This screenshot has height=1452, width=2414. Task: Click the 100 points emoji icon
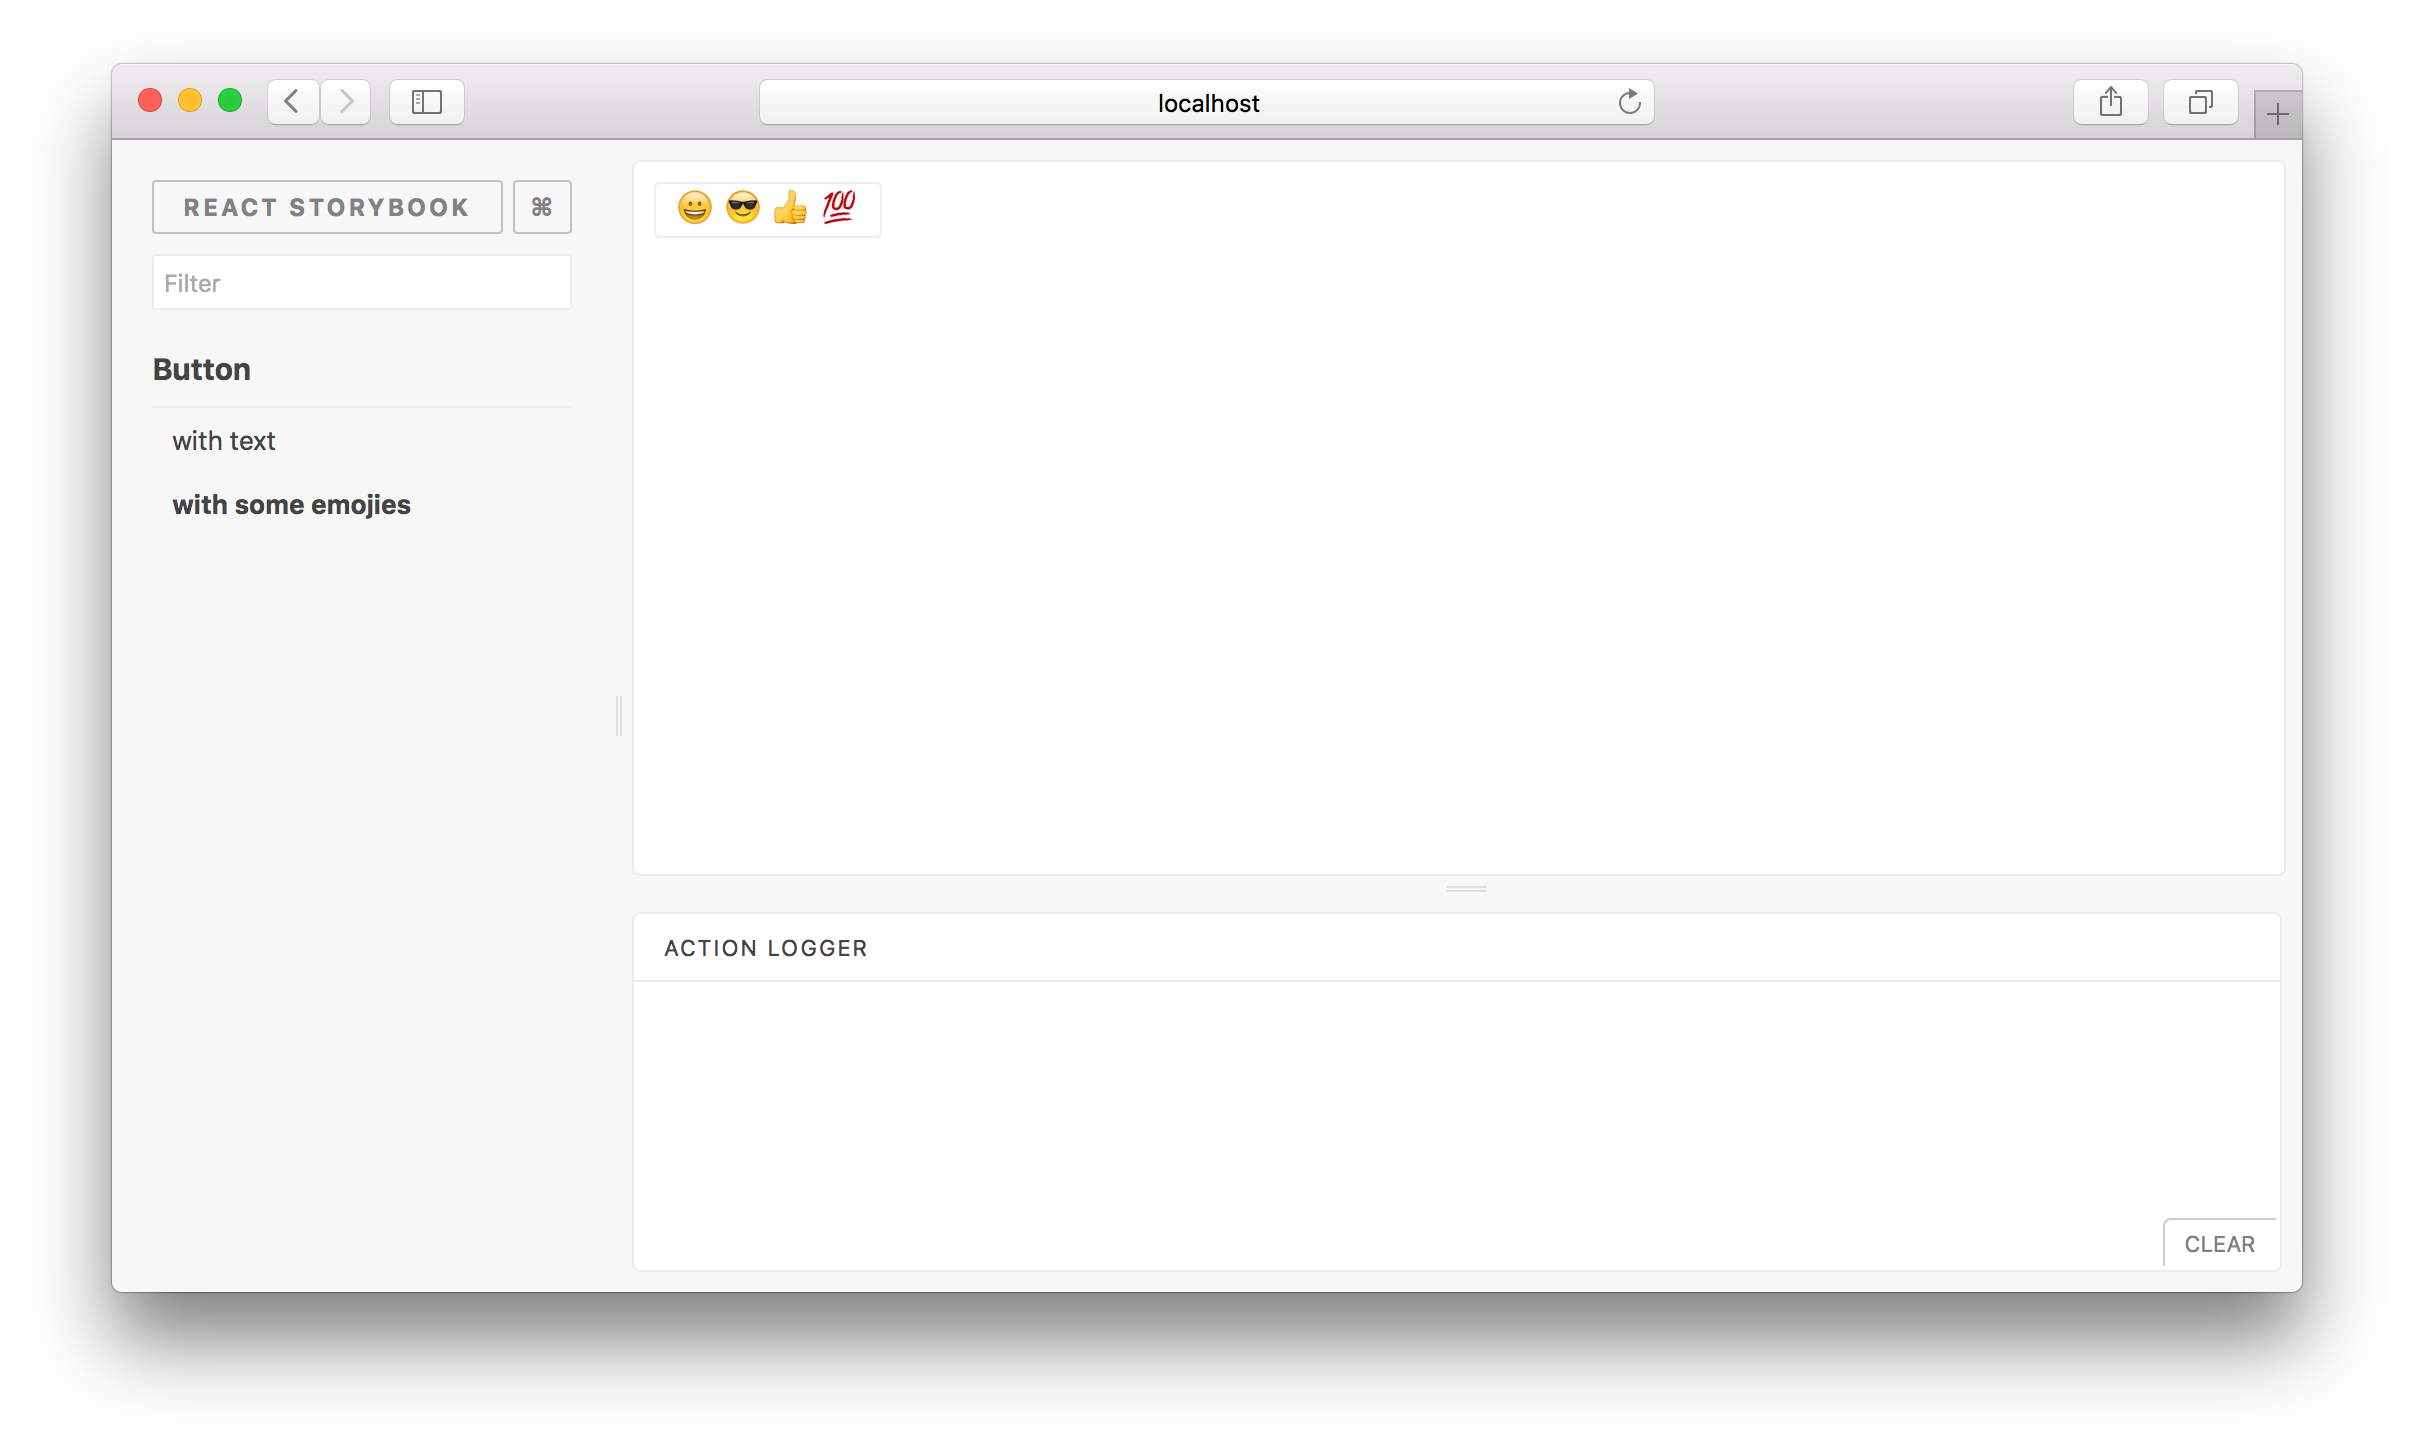841,207
